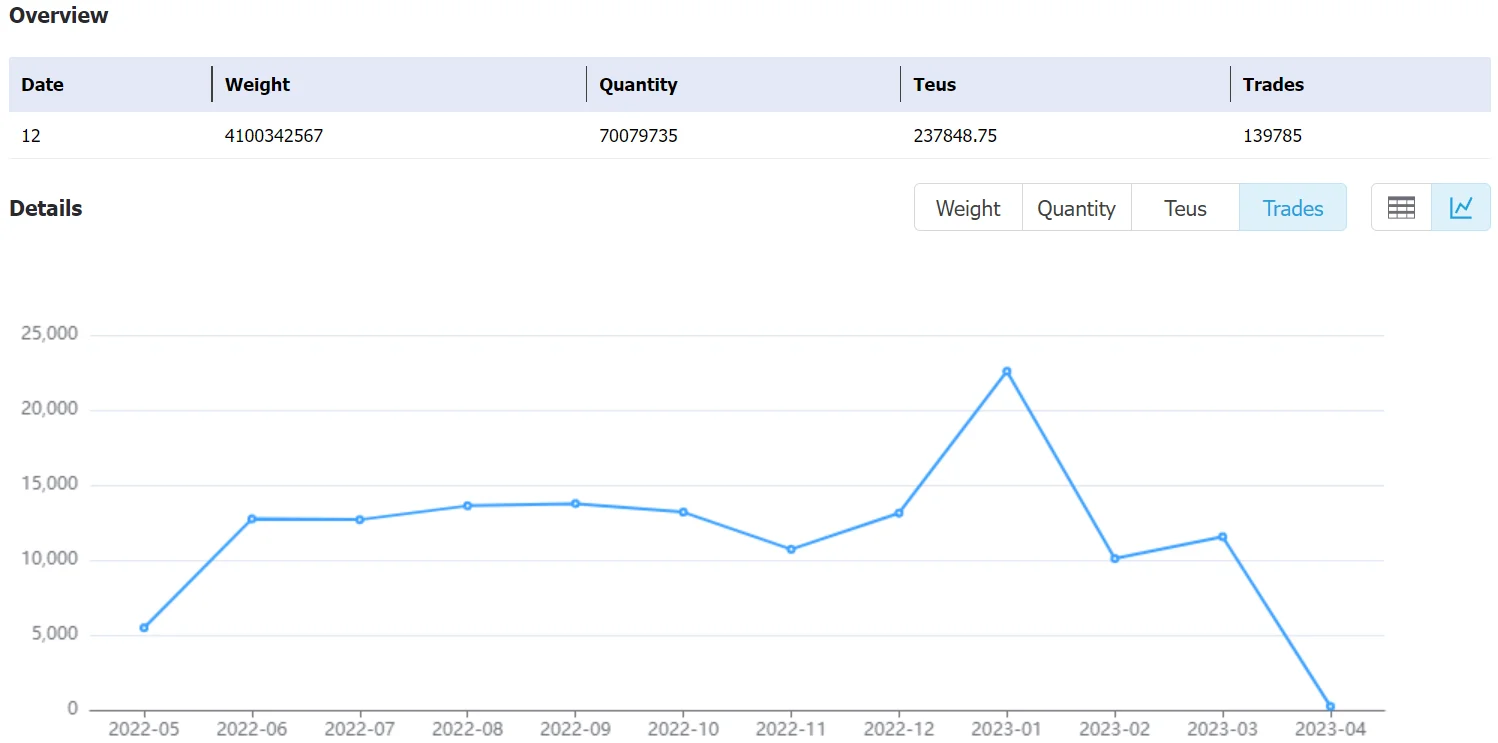
Task: Click the 2022-09 data point
Action: click(x=575, y=504)
